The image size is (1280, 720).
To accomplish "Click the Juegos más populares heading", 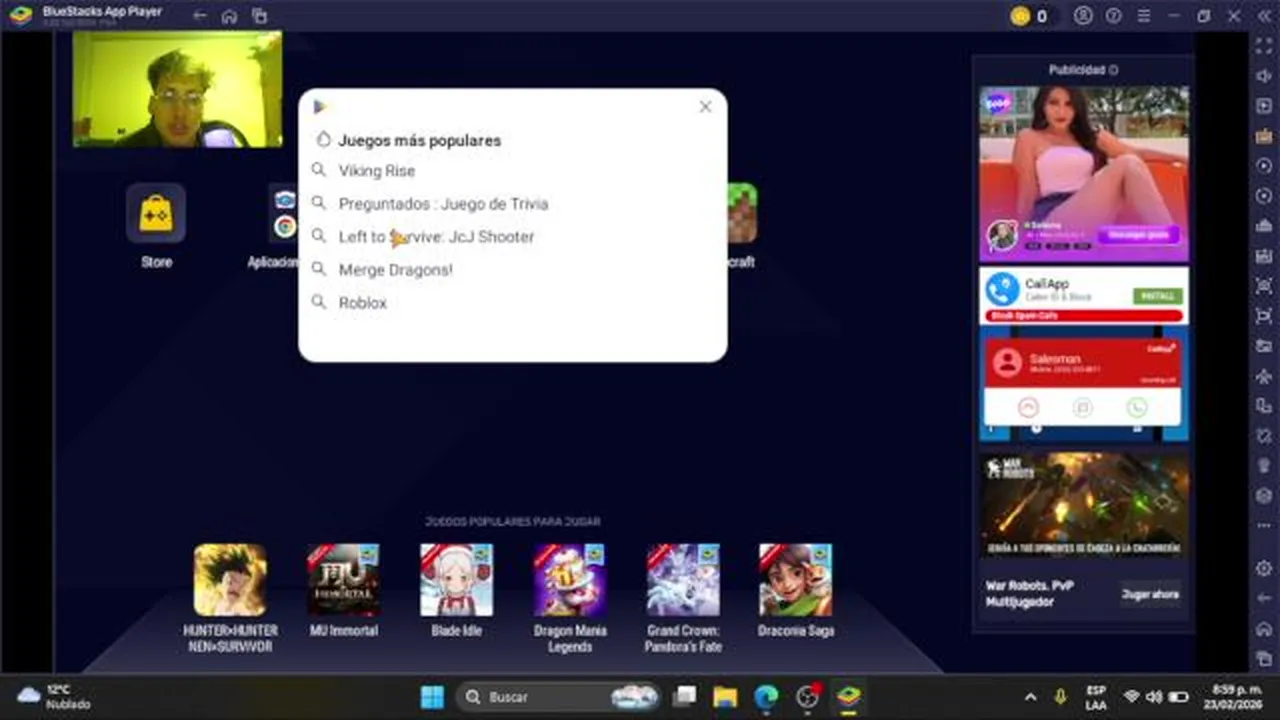I will pyautogui.click(x=419, y=140).
